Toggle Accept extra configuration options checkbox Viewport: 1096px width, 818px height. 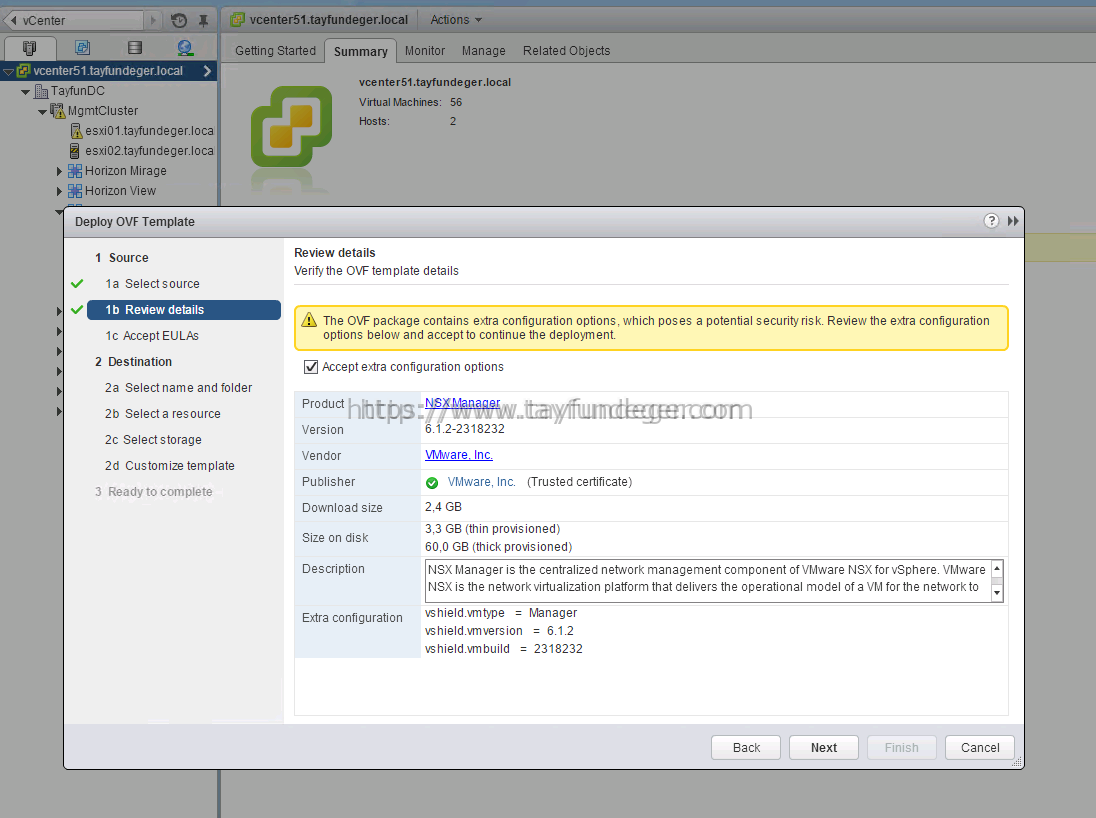tap(311, 367)
